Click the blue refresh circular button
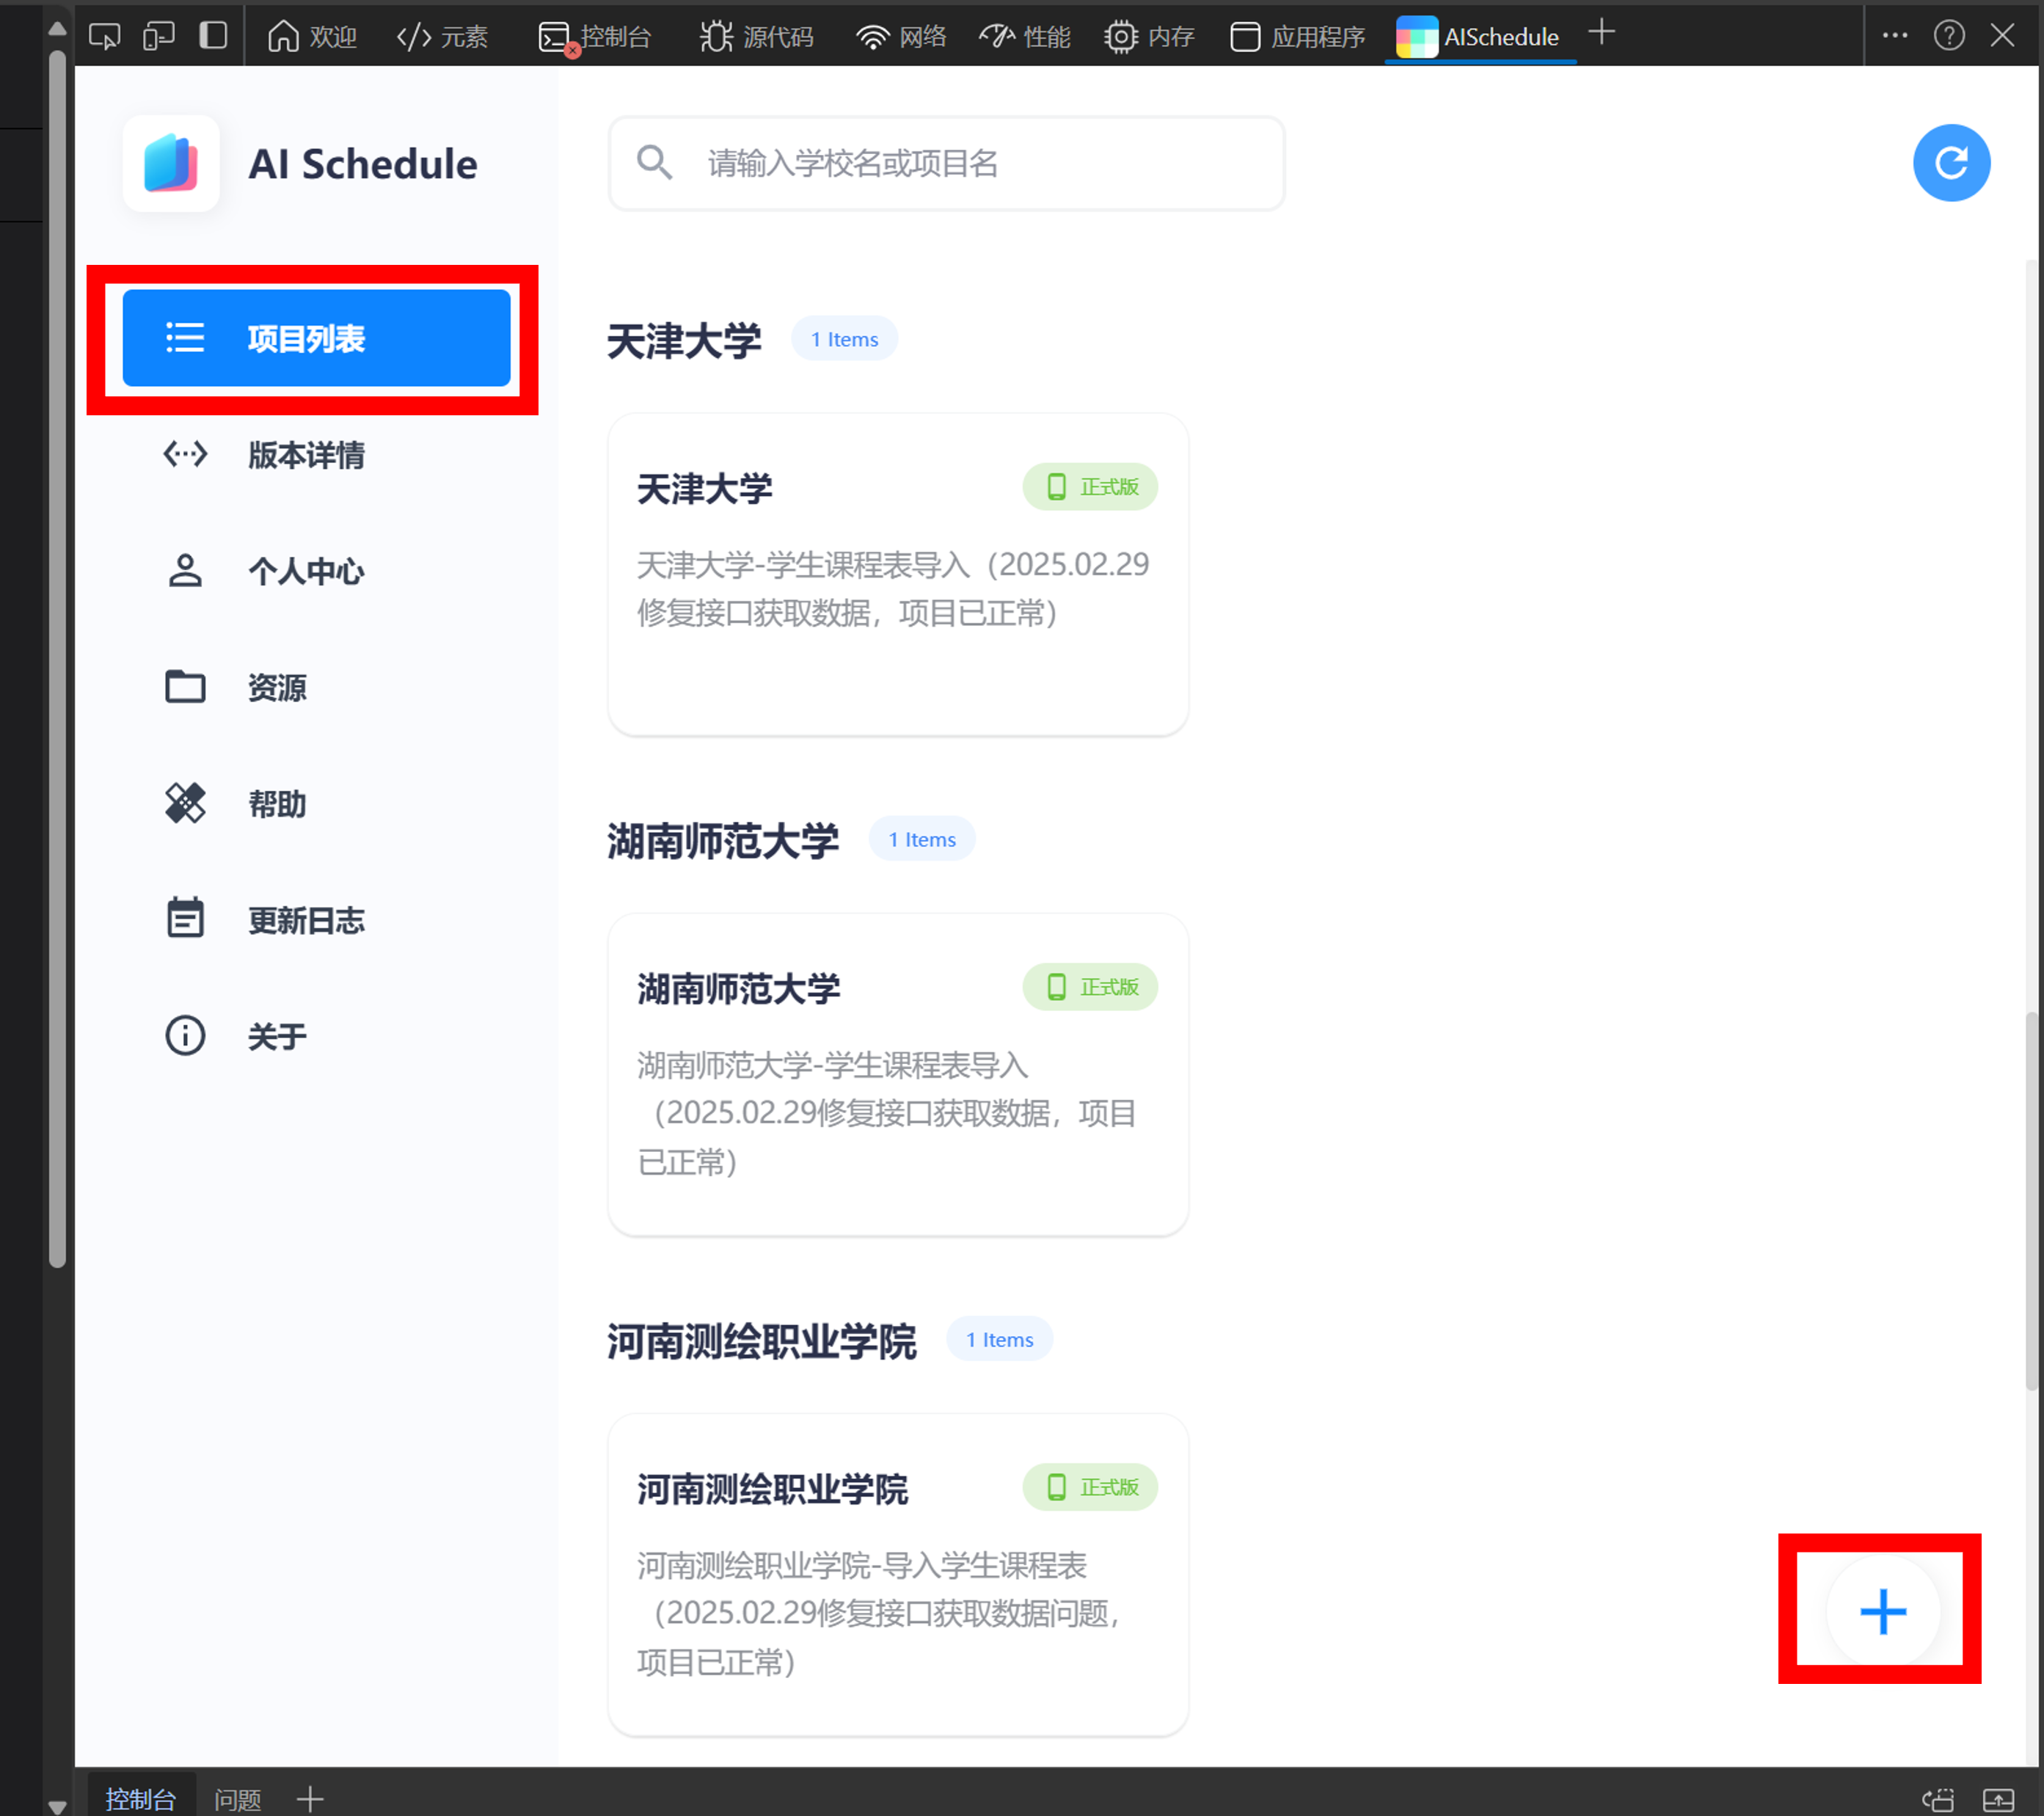The height and width of the screenshot is (1816, 2044). [1950, 163]
